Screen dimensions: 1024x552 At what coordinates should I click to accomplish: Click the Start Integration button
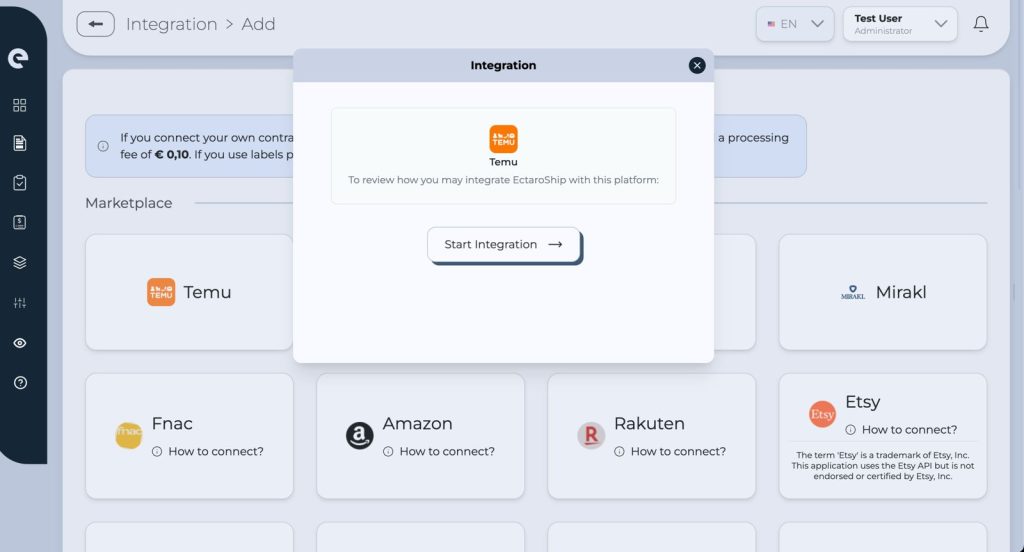pyautogui.click(x=503, y=244)
